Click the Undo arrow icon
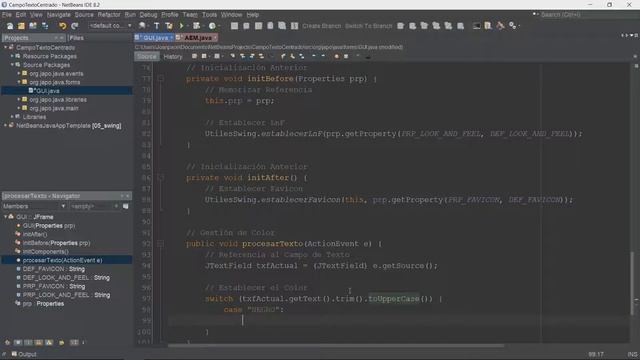 (62, 26)
